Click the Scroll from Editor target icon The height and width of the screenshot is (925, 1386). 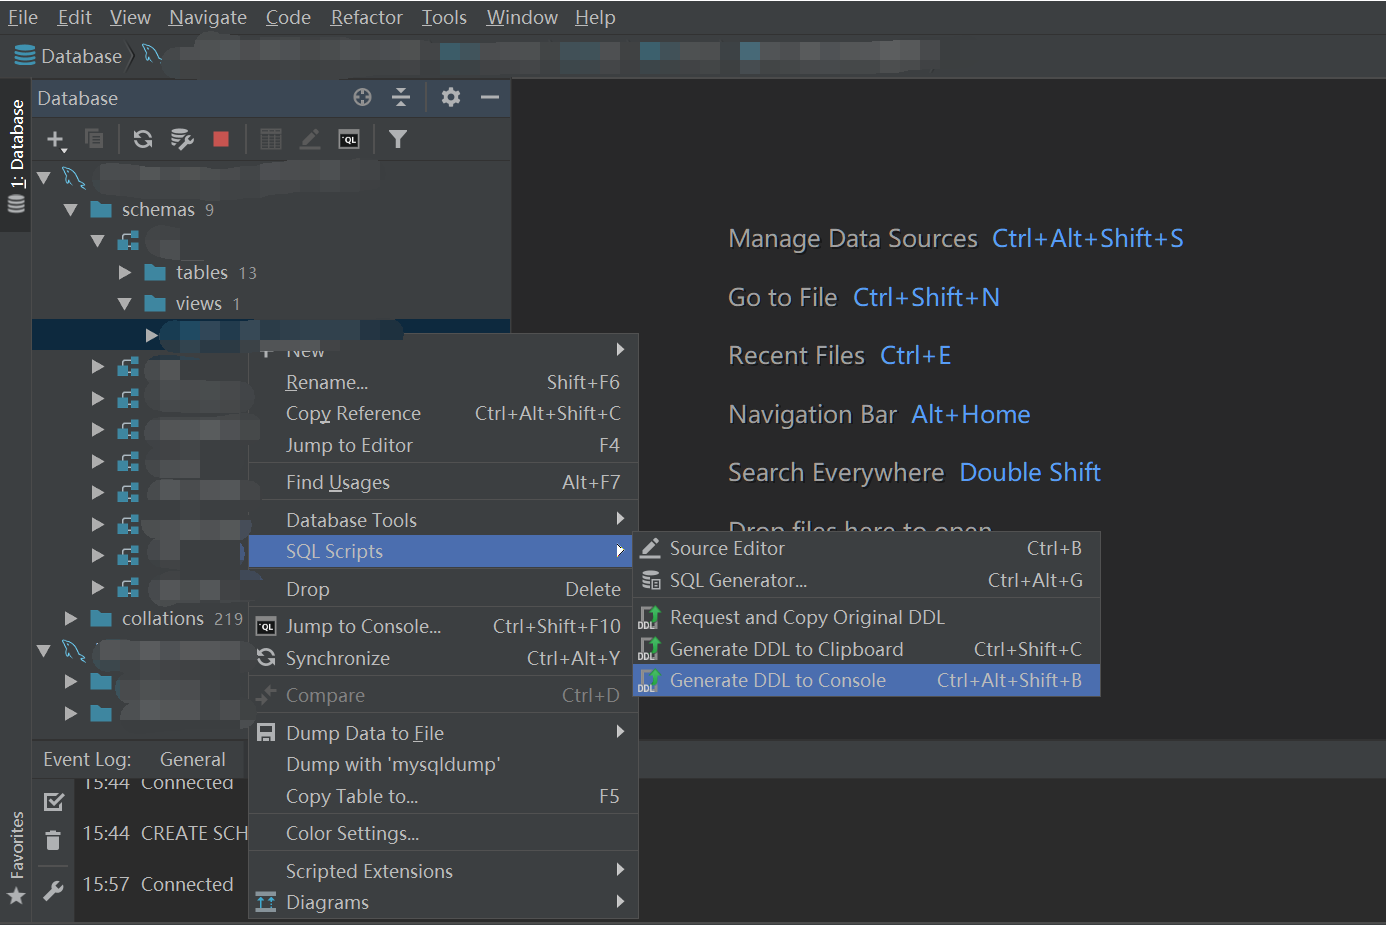[362, 97]
